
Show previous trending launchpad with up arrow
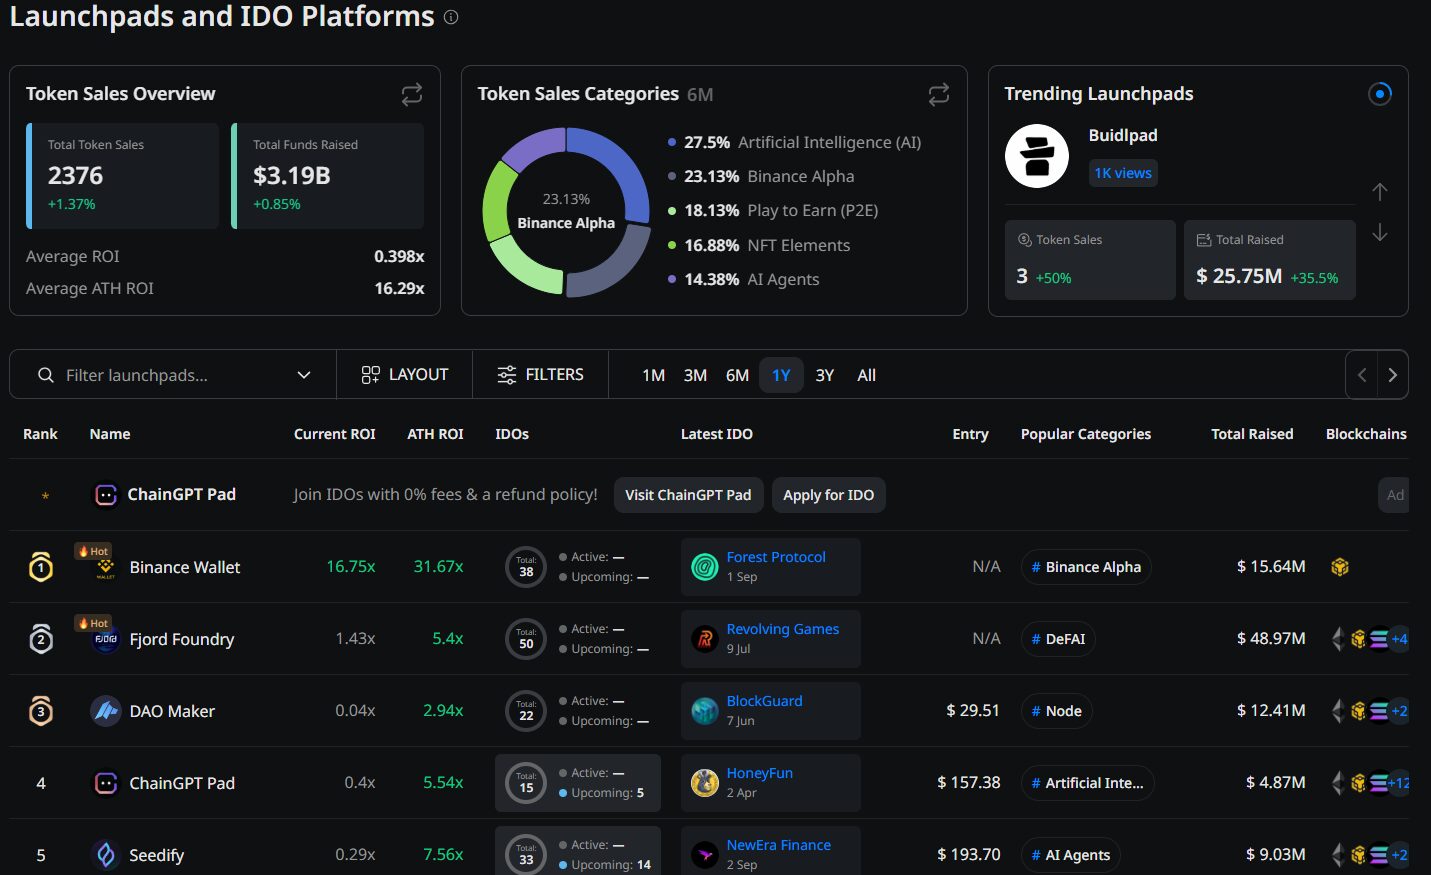(1380, 191)
